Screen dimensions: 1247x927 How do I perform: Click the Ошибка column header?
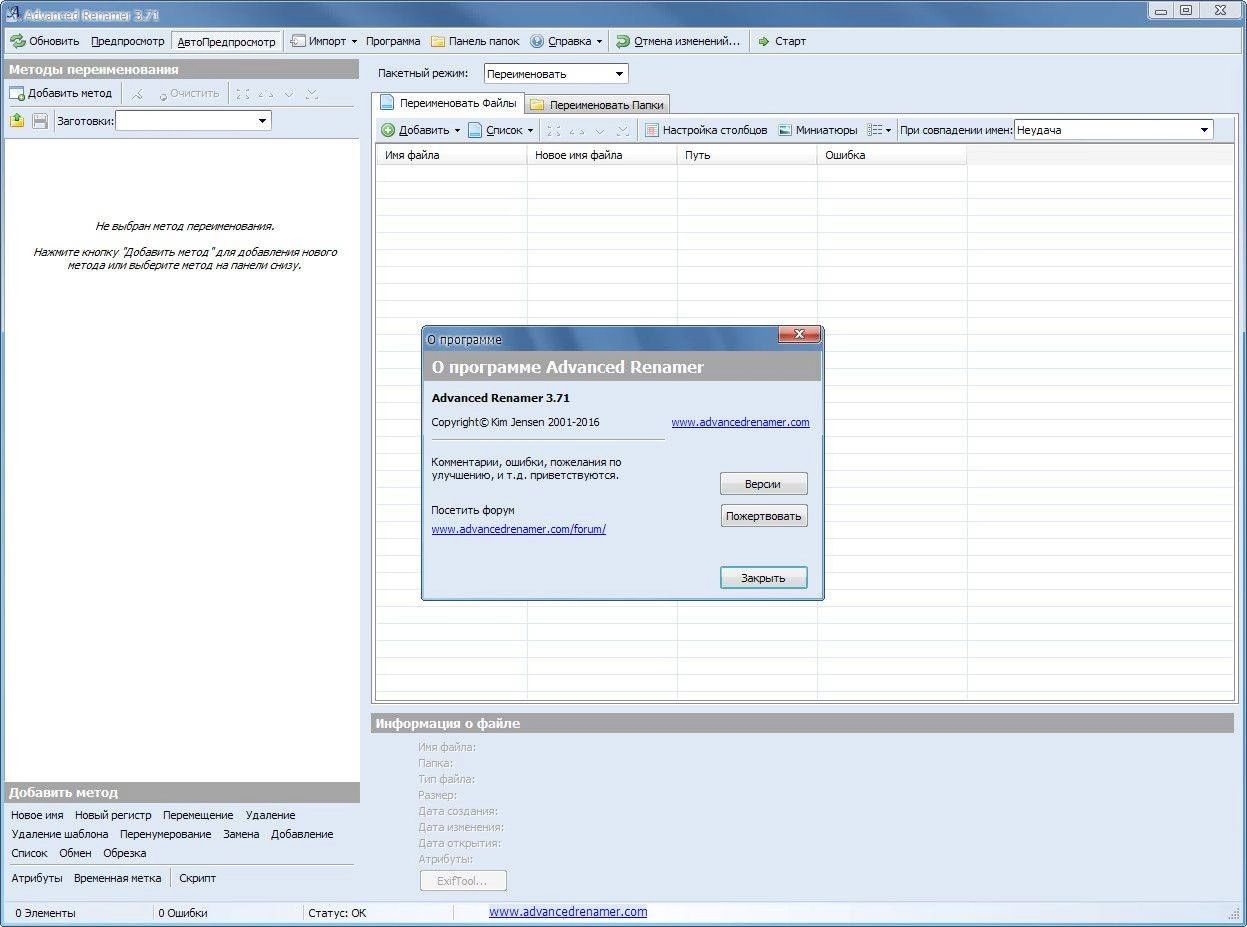click(x=892, y=155)
